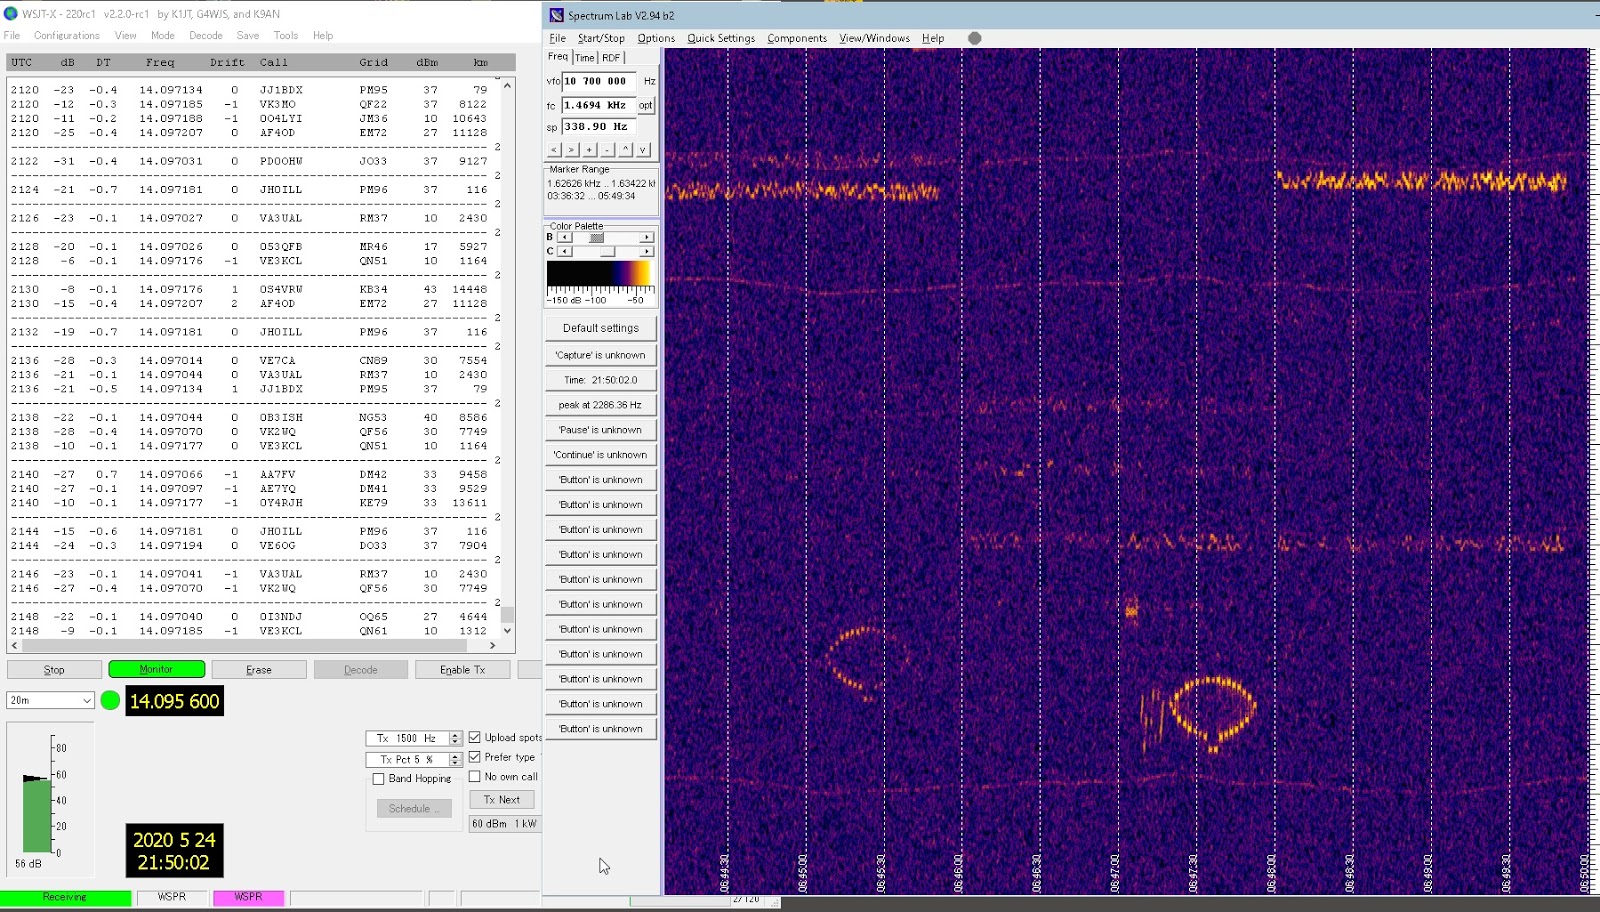Click the contrast slider left arrow
Image resolution: width=1600 pixels, height=912 pixels.
point(565,251)
